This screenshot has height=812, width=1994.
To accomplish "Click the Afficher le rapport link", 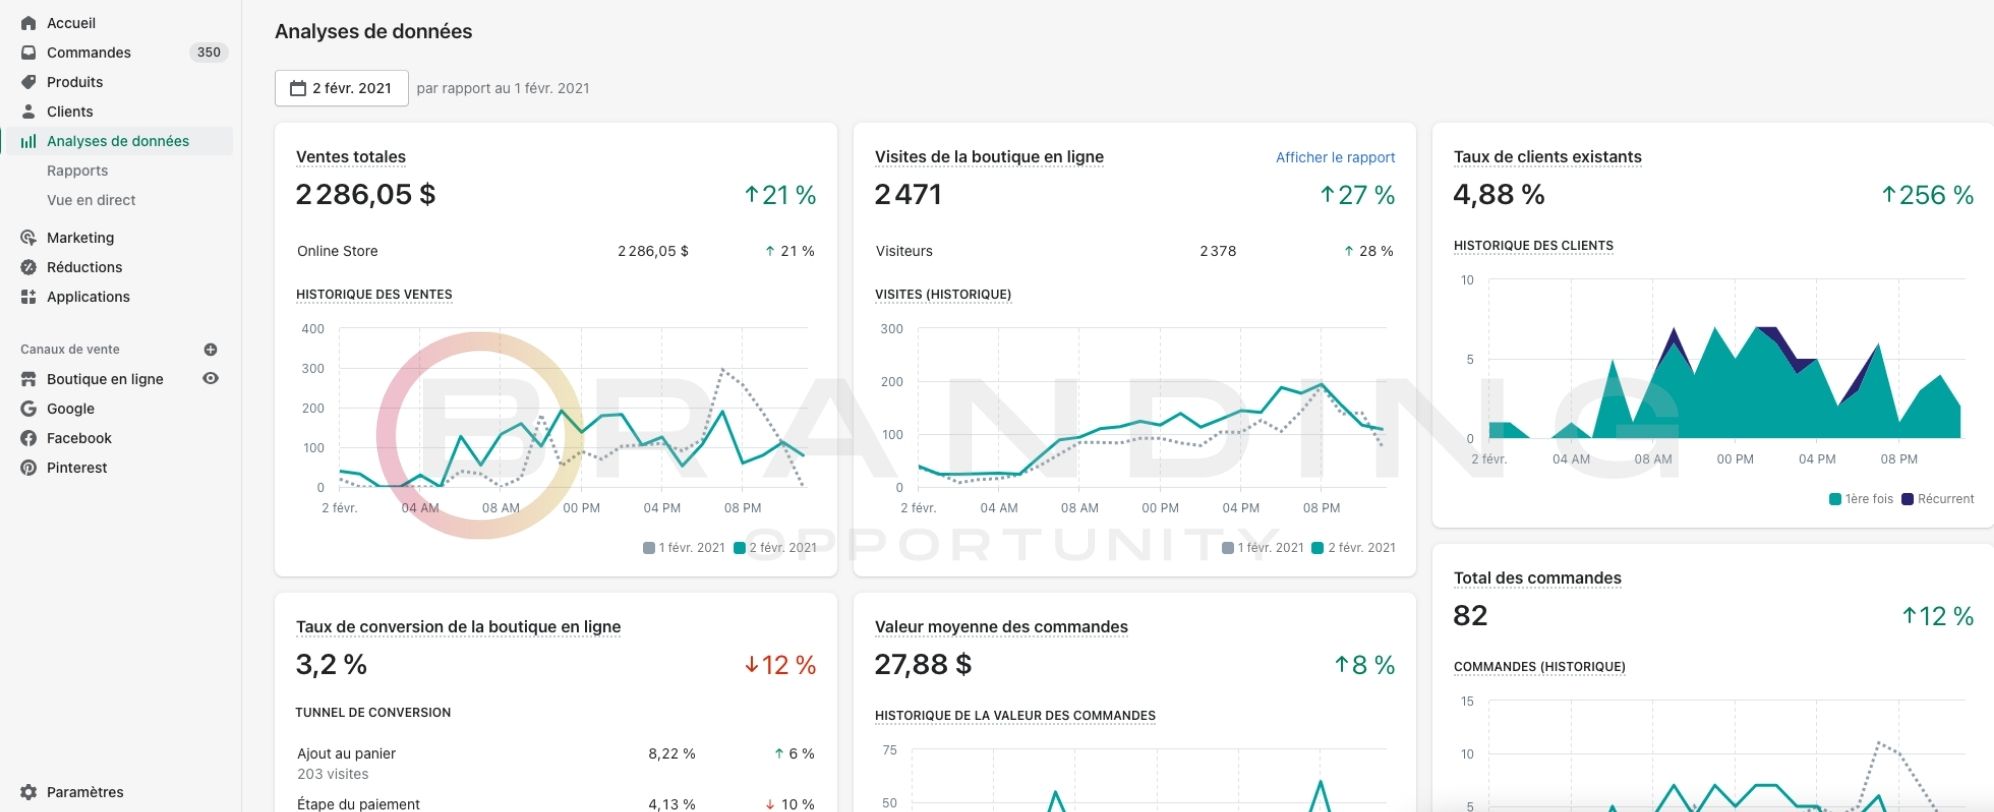I will tap(1335, 157).
